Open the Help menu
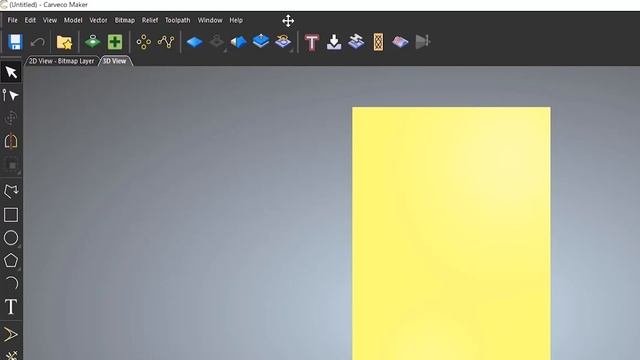This screenshot has height=360, width=640. 236,20
